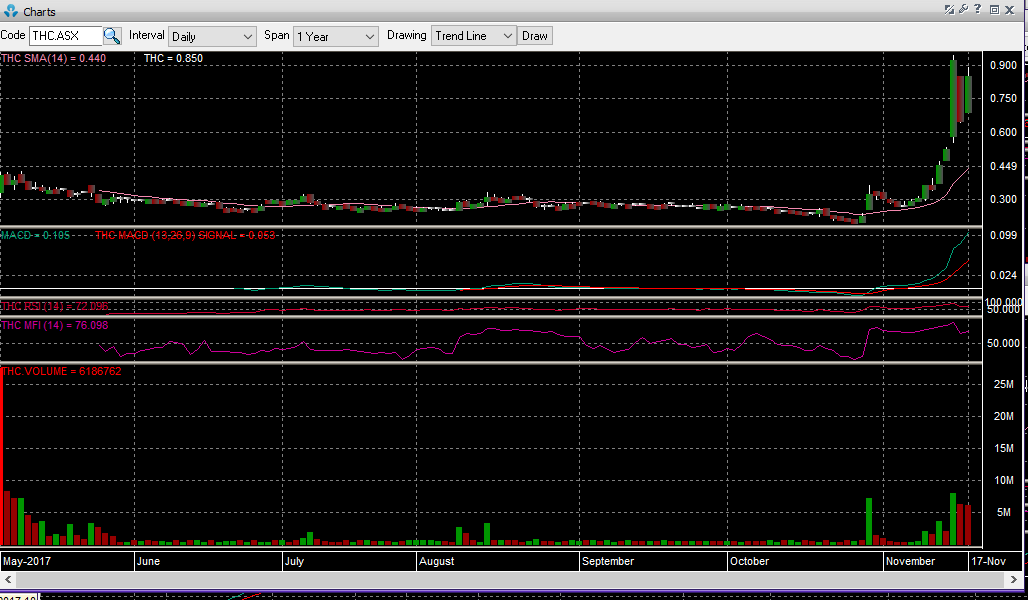
Task: Click the 17-Nov date axis label
Action: (989, 561)
